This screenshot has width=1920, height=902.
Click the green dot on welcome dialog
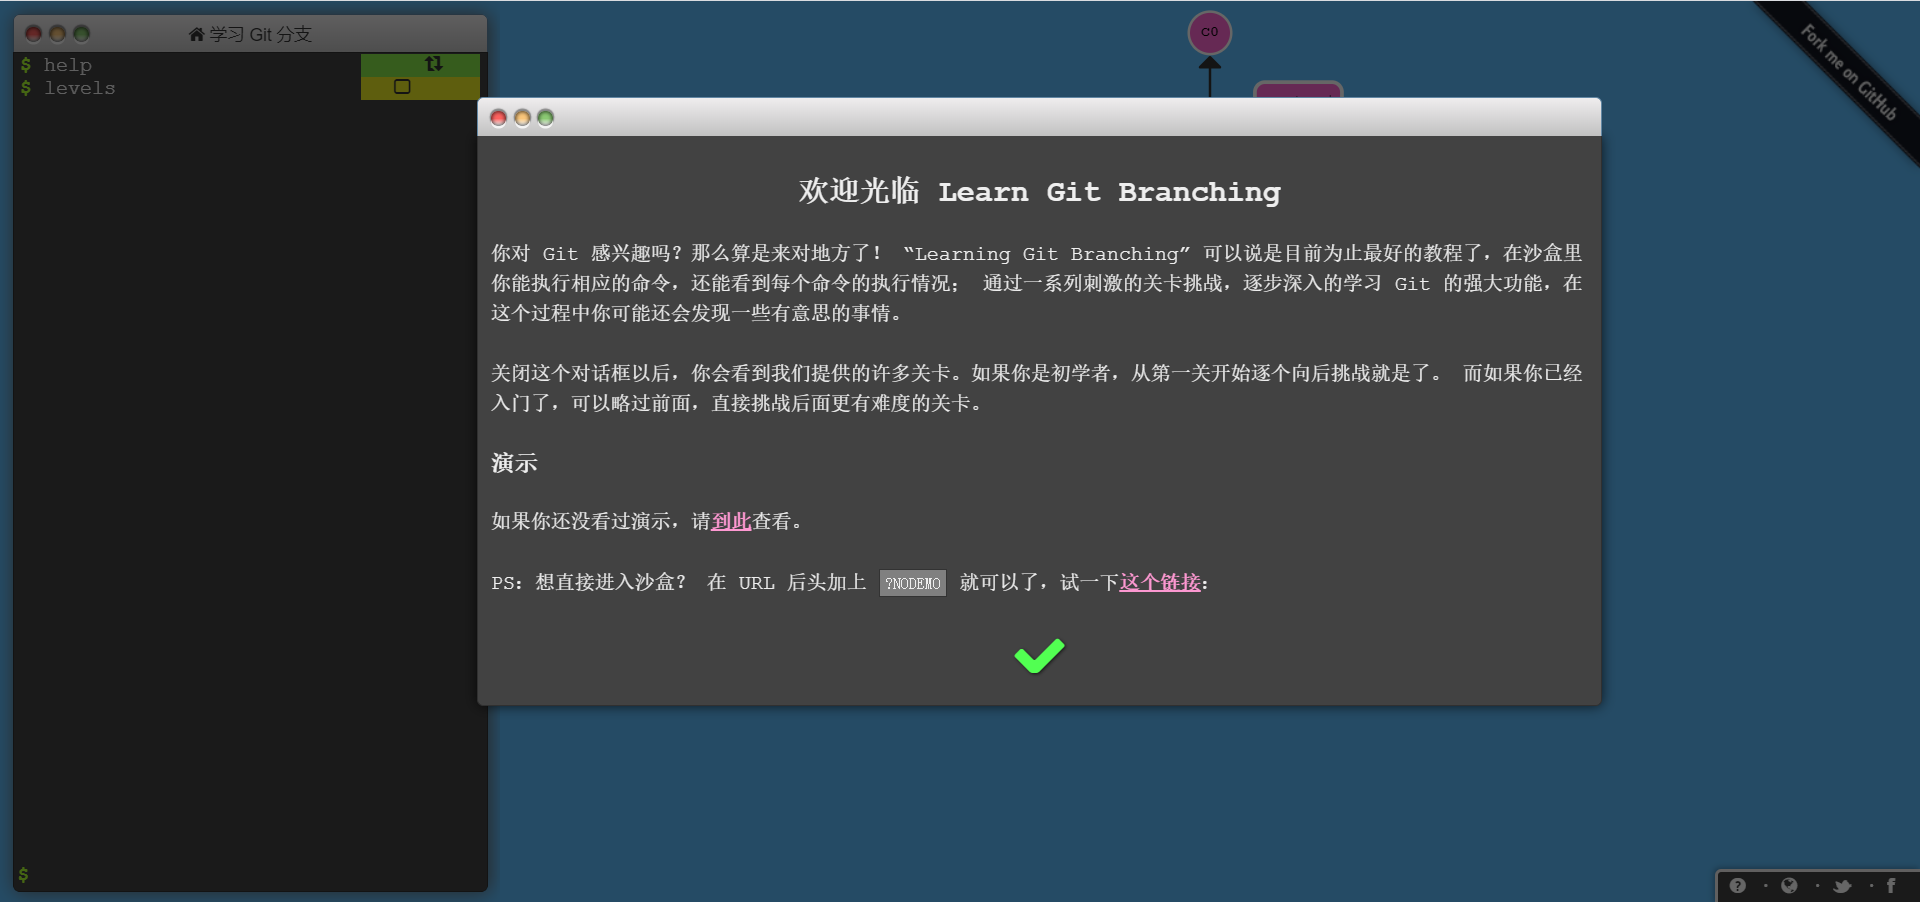pyautogui.click(x=545, y=118)
